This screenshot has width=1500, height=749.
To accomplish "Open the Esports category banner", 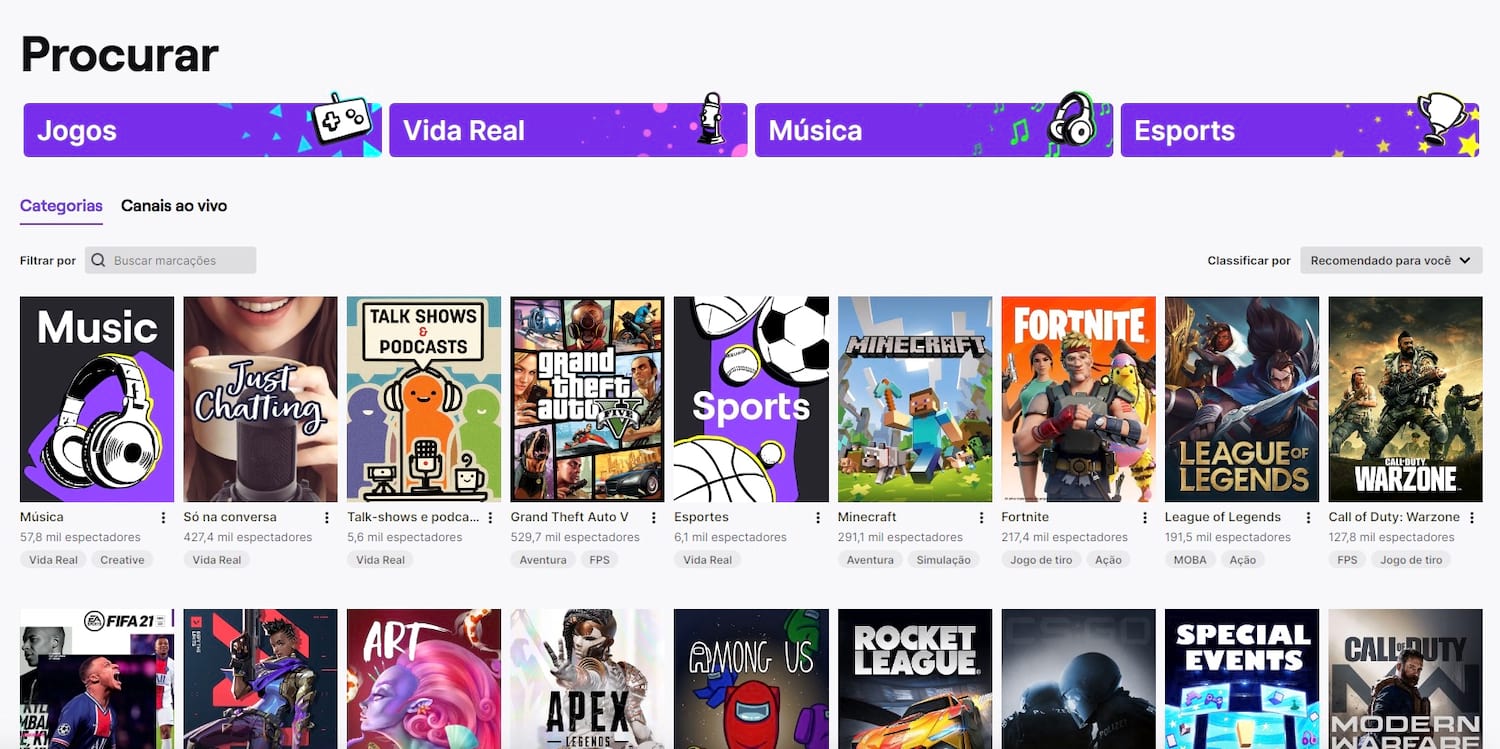I will [1300, 130].
